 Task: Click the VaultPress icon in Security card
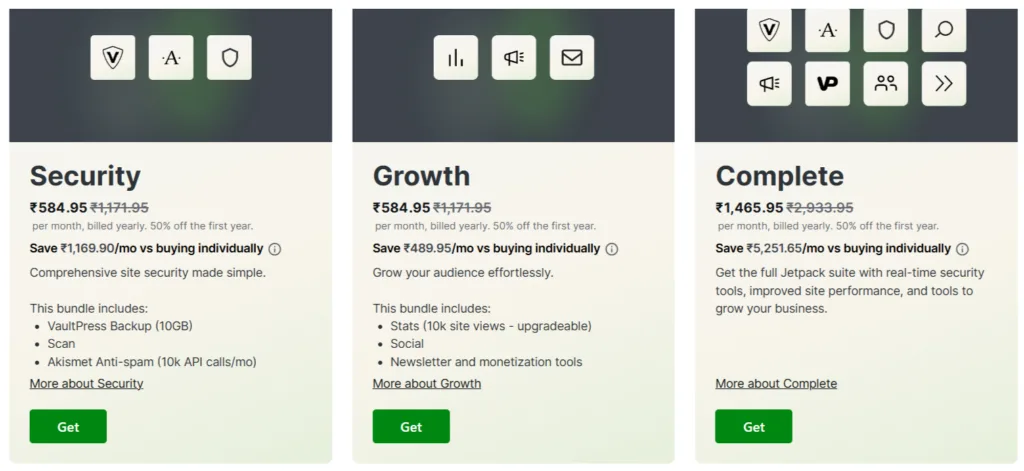[x=112, y=58]
